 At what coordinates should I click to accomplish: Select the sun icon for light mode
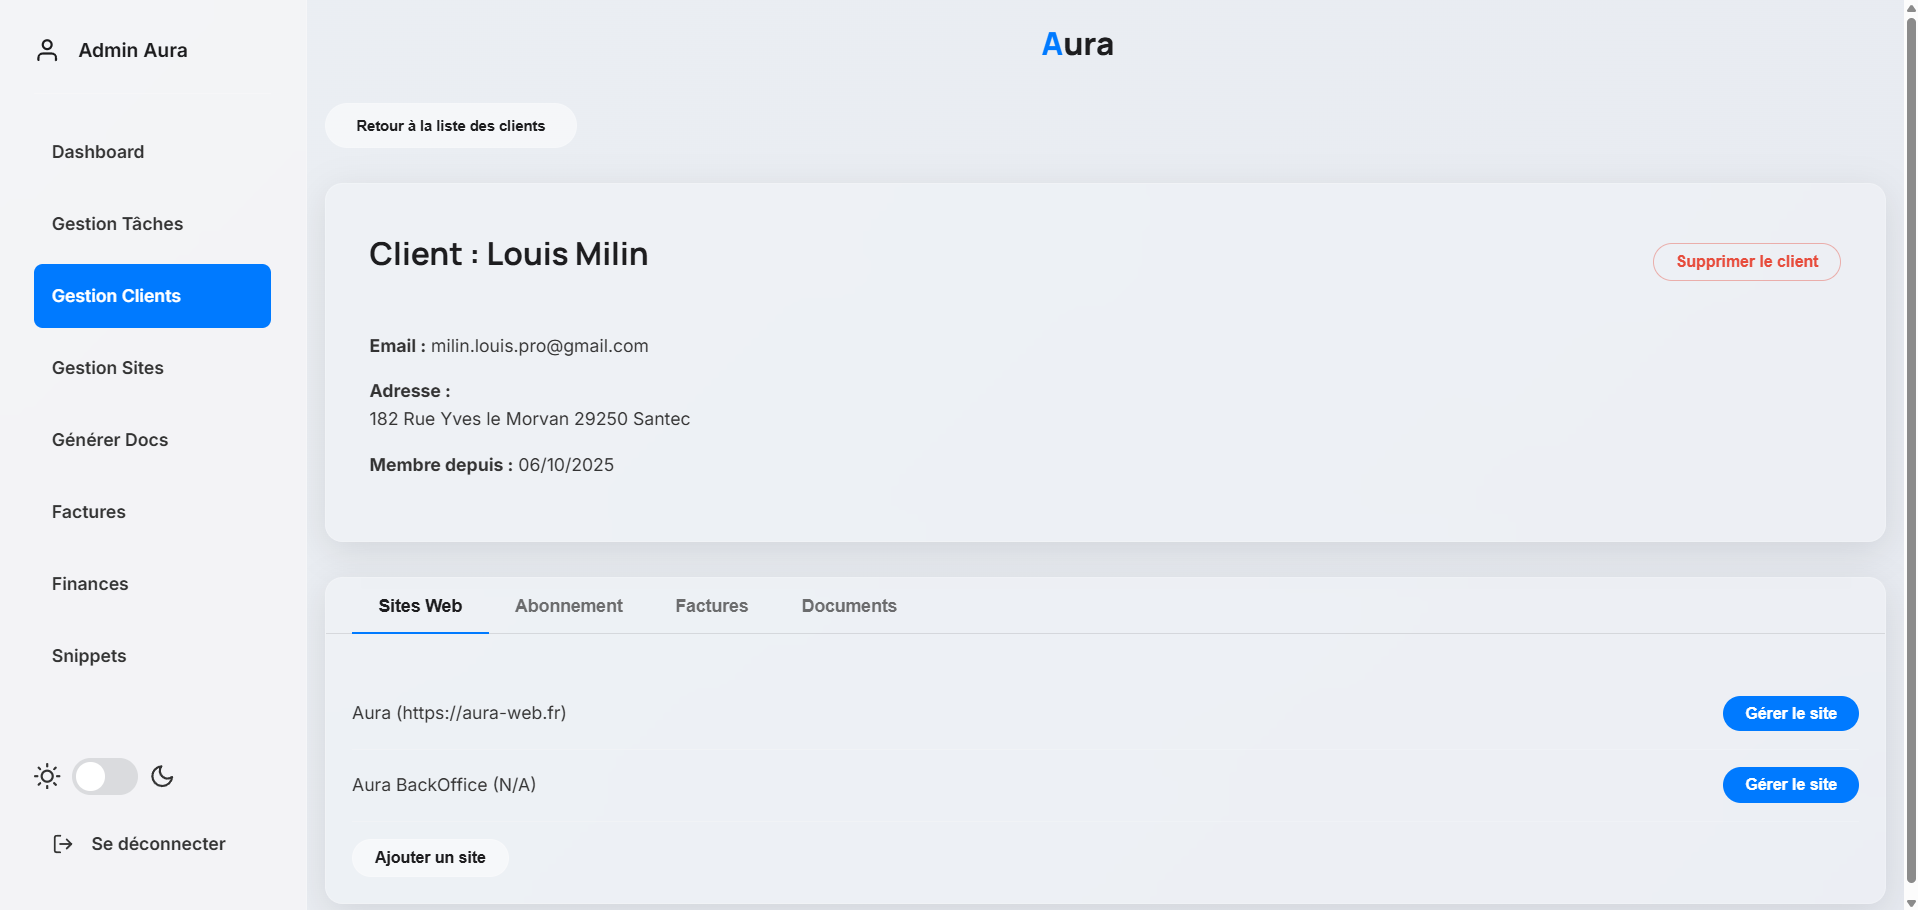tap(46, 776)
